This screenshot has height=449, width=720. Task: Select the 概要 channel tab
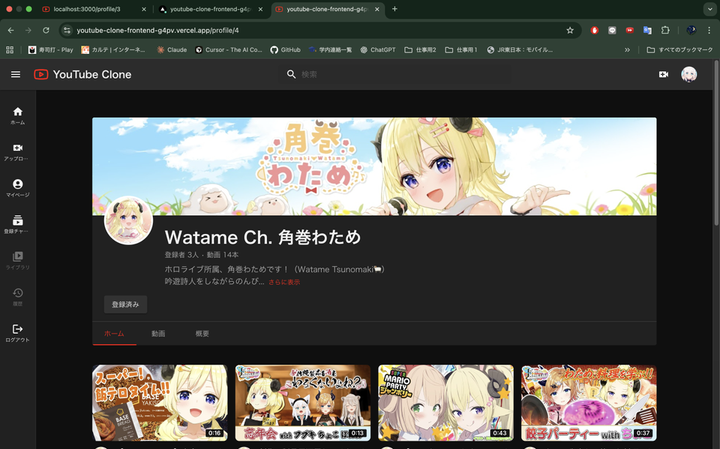click(x=202, y=334)
